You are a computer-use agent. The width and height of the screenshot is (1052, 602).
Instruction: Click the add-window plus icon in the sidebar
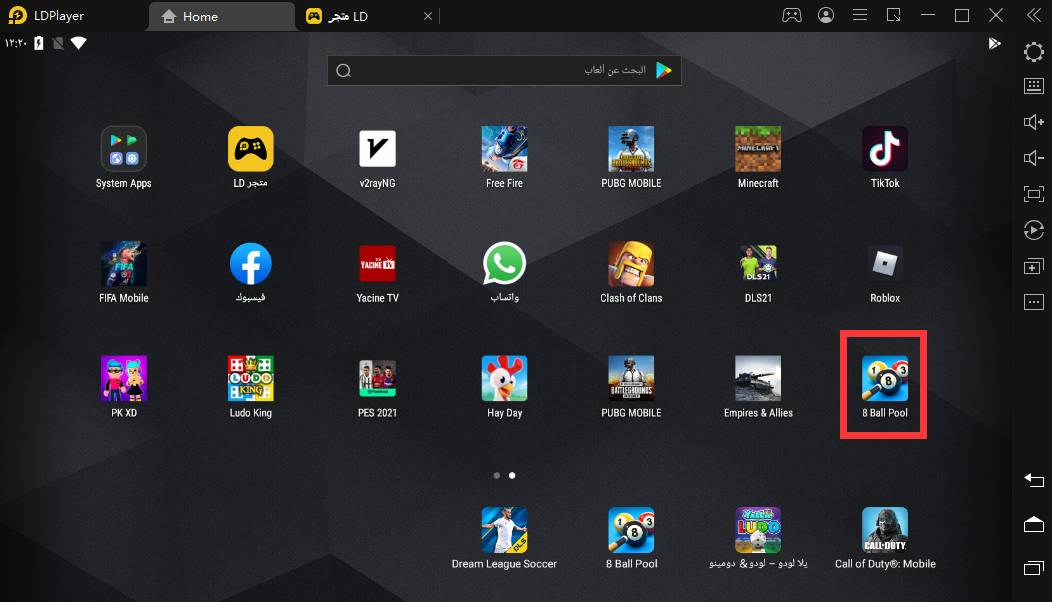click(x=1034, y=266)
